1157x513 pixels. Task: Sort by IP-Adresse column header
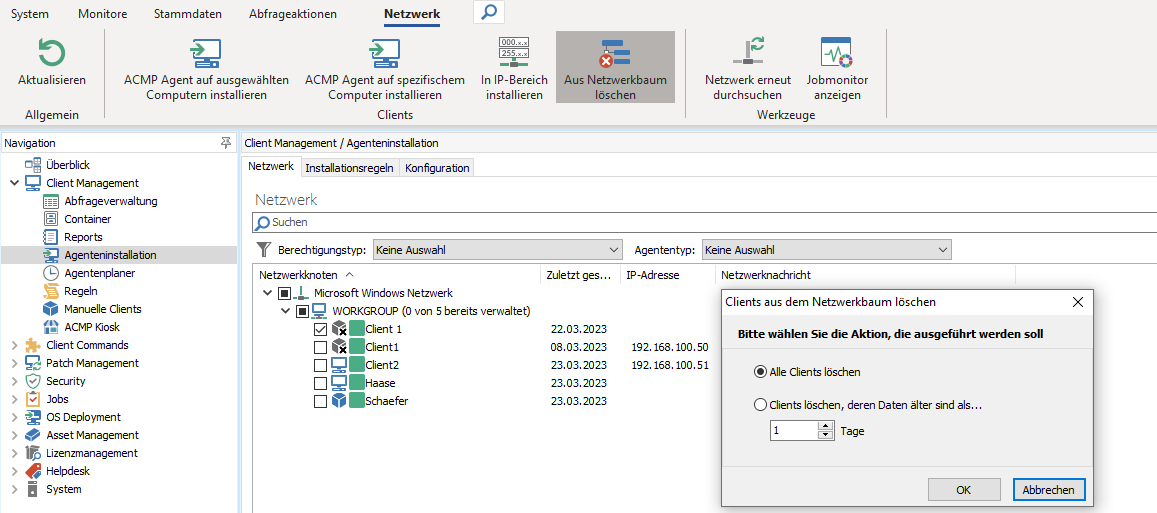coord(668,275)
